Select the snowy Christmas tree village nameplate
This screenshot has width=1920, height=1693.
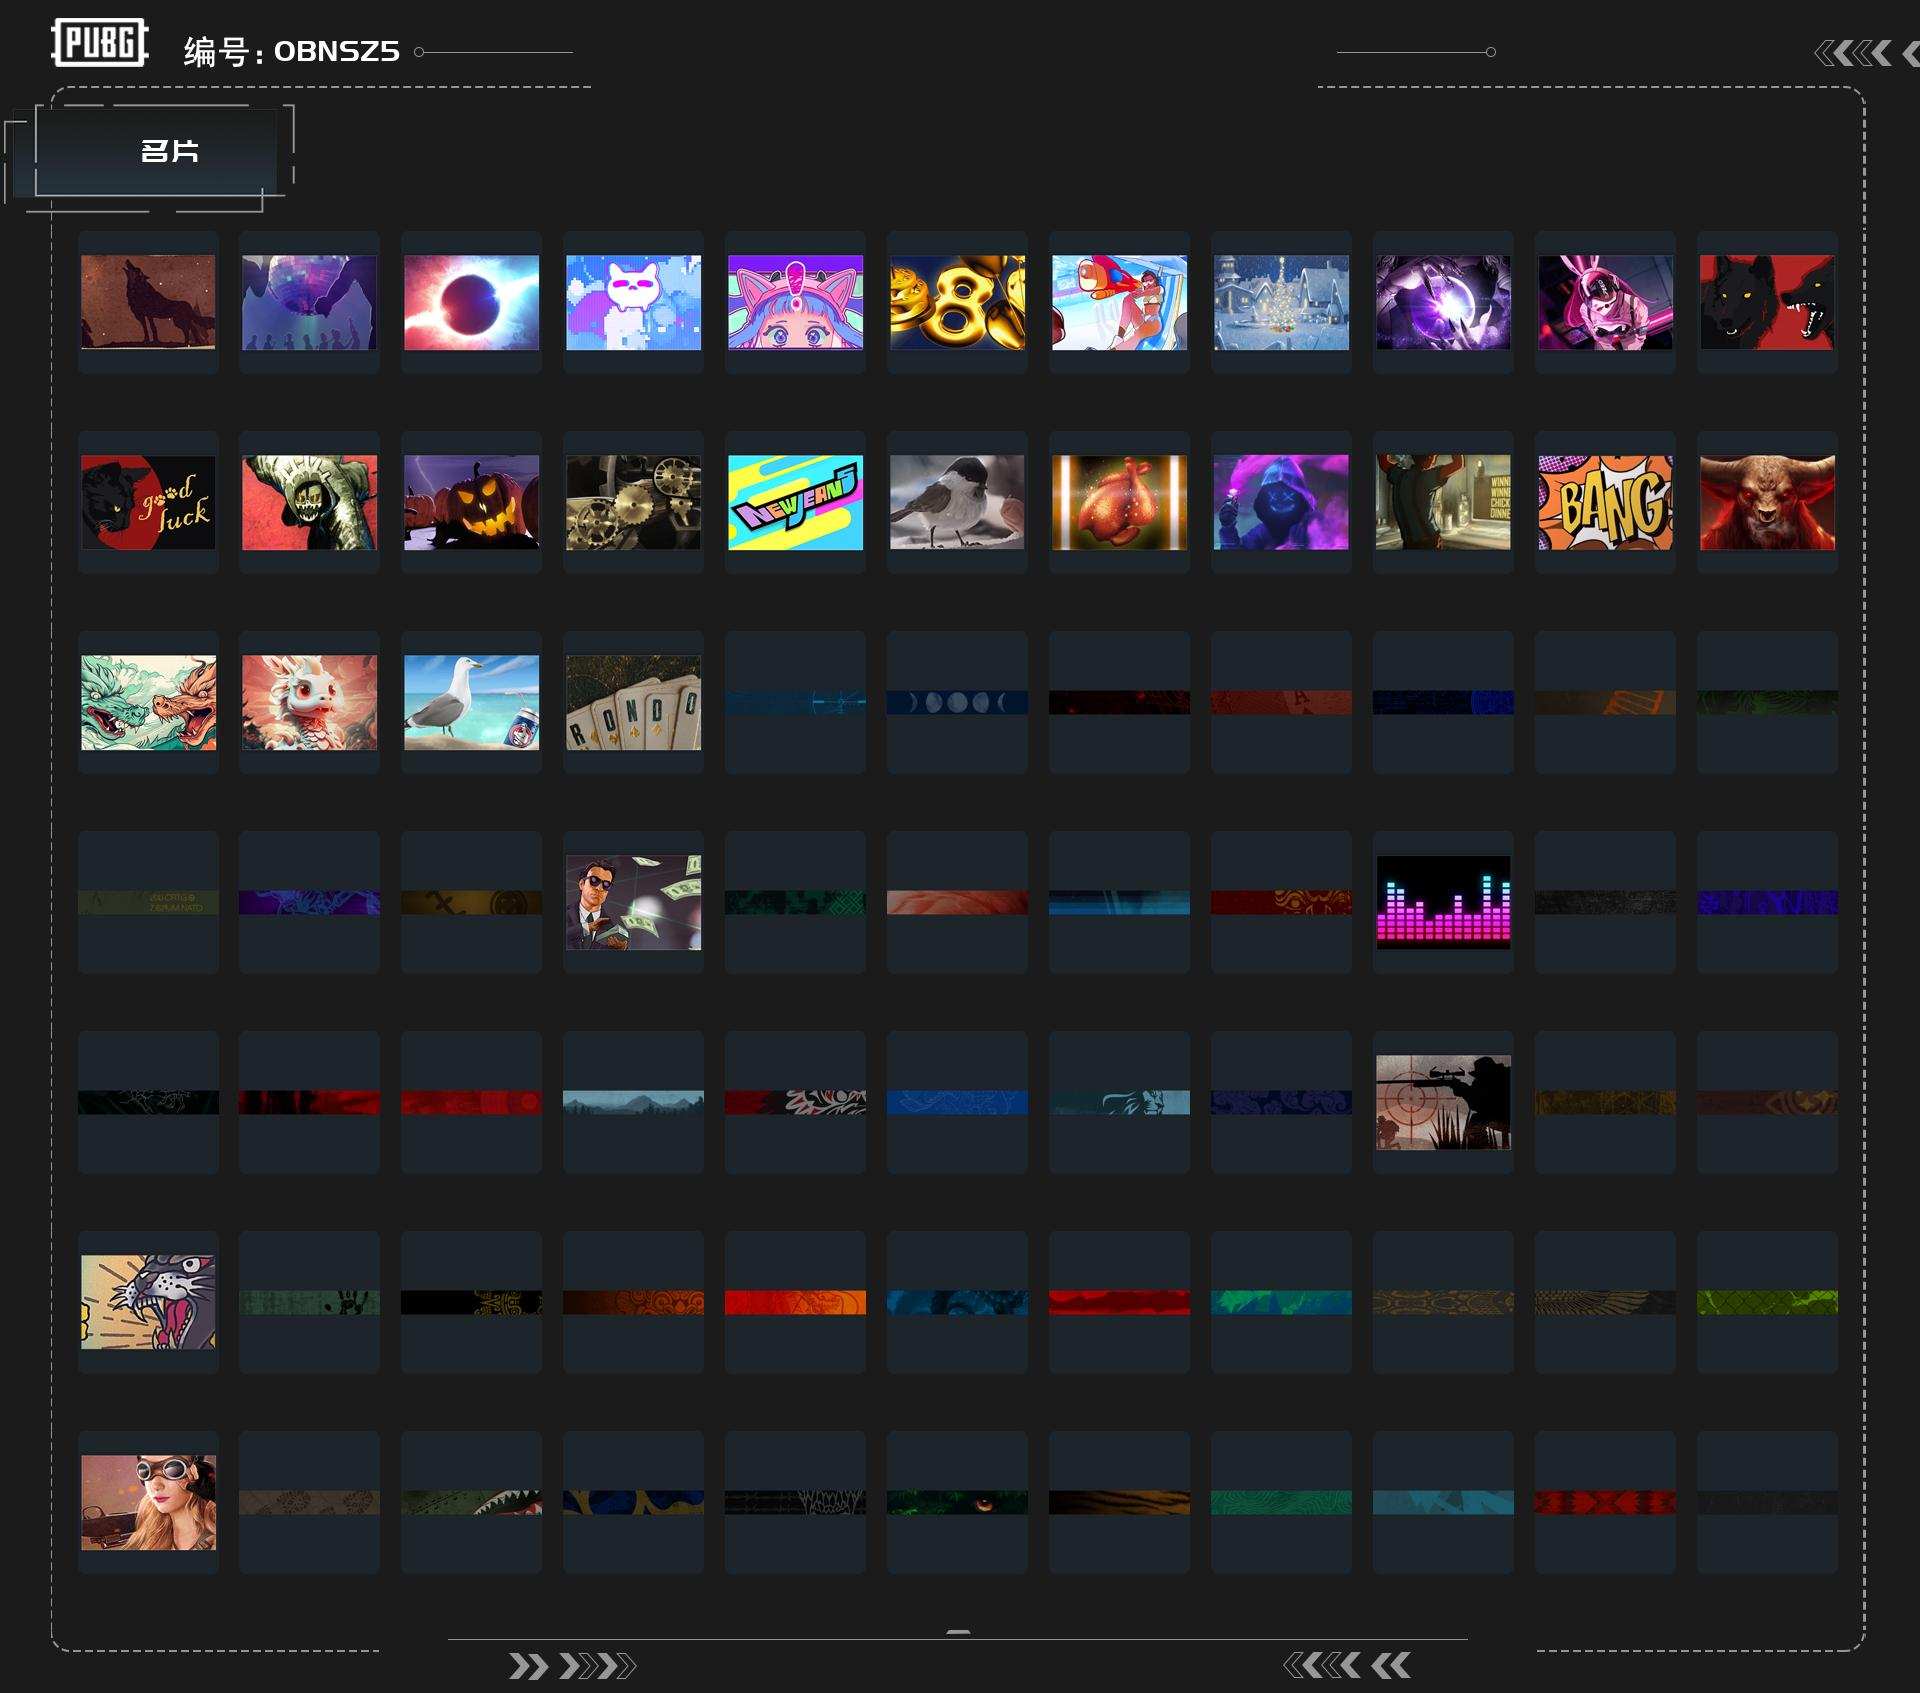click(1281, 302)
